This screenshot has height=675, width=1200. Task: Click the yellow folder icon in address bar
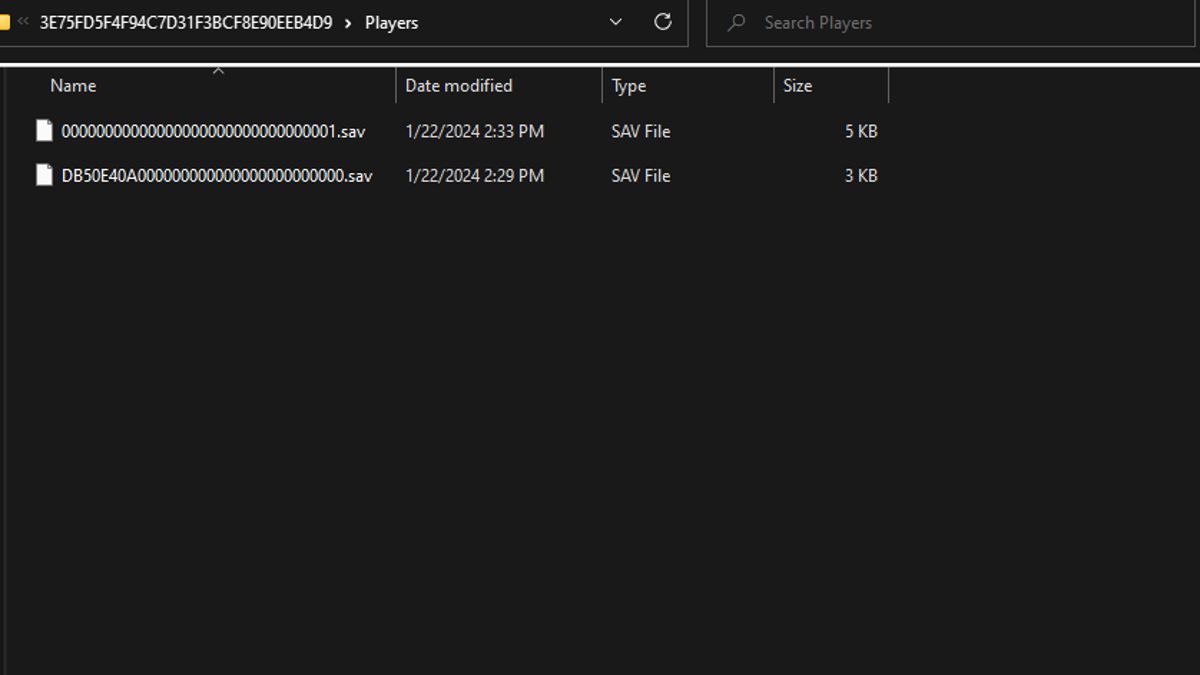(x=4, y=22)
